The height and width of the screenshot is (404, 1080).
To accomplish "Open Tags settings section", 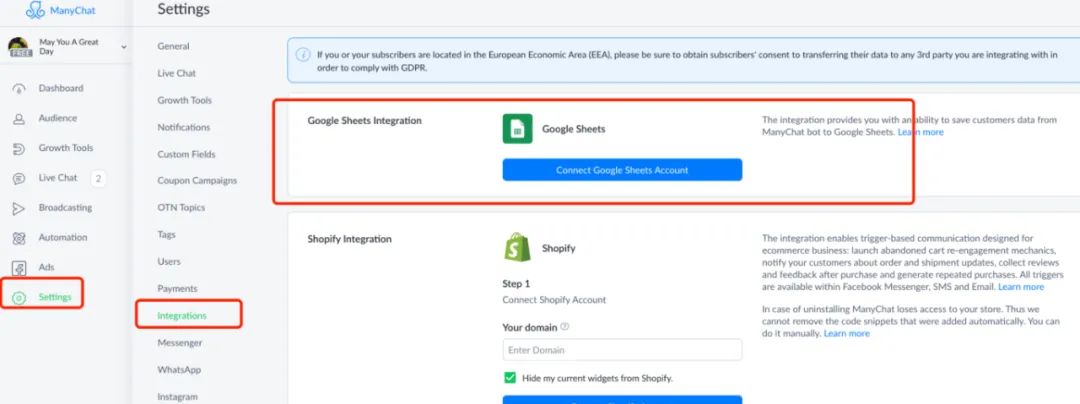I will [166, 235].
